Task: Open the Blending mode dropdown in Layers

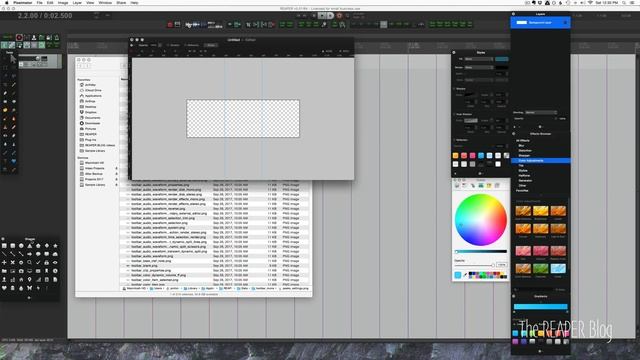Action: point(541,112)
